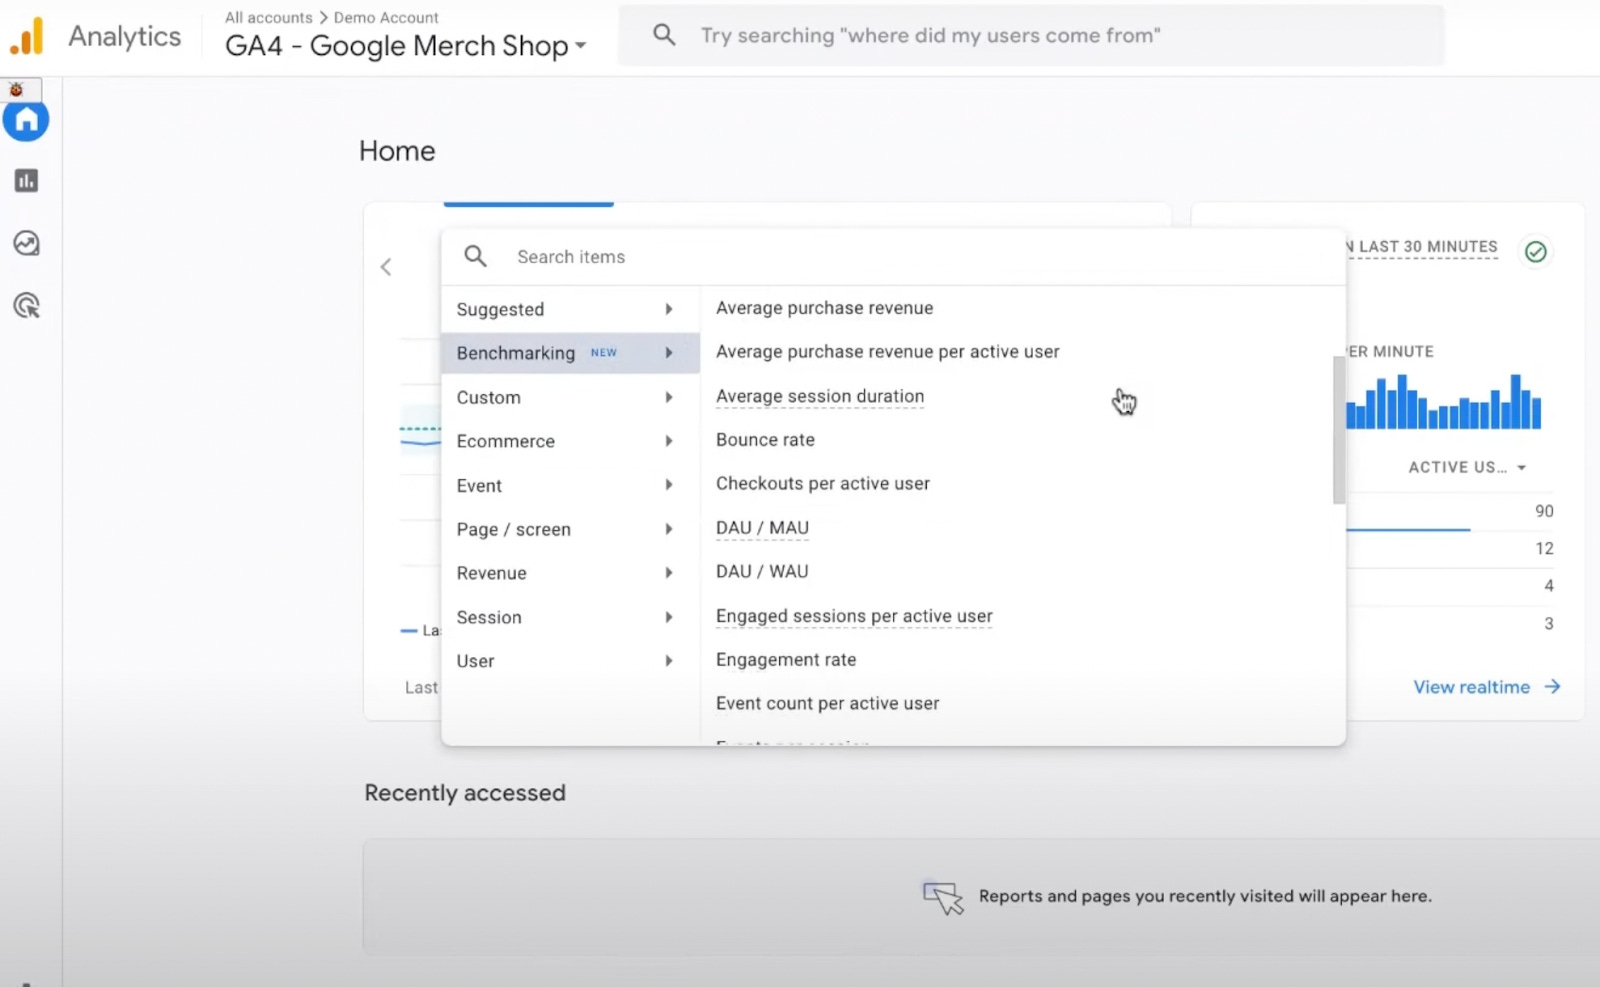Click the previous card chevron arrow
Screen dimensions: 1600x987
pyautogui.click(x=386, y=267)
